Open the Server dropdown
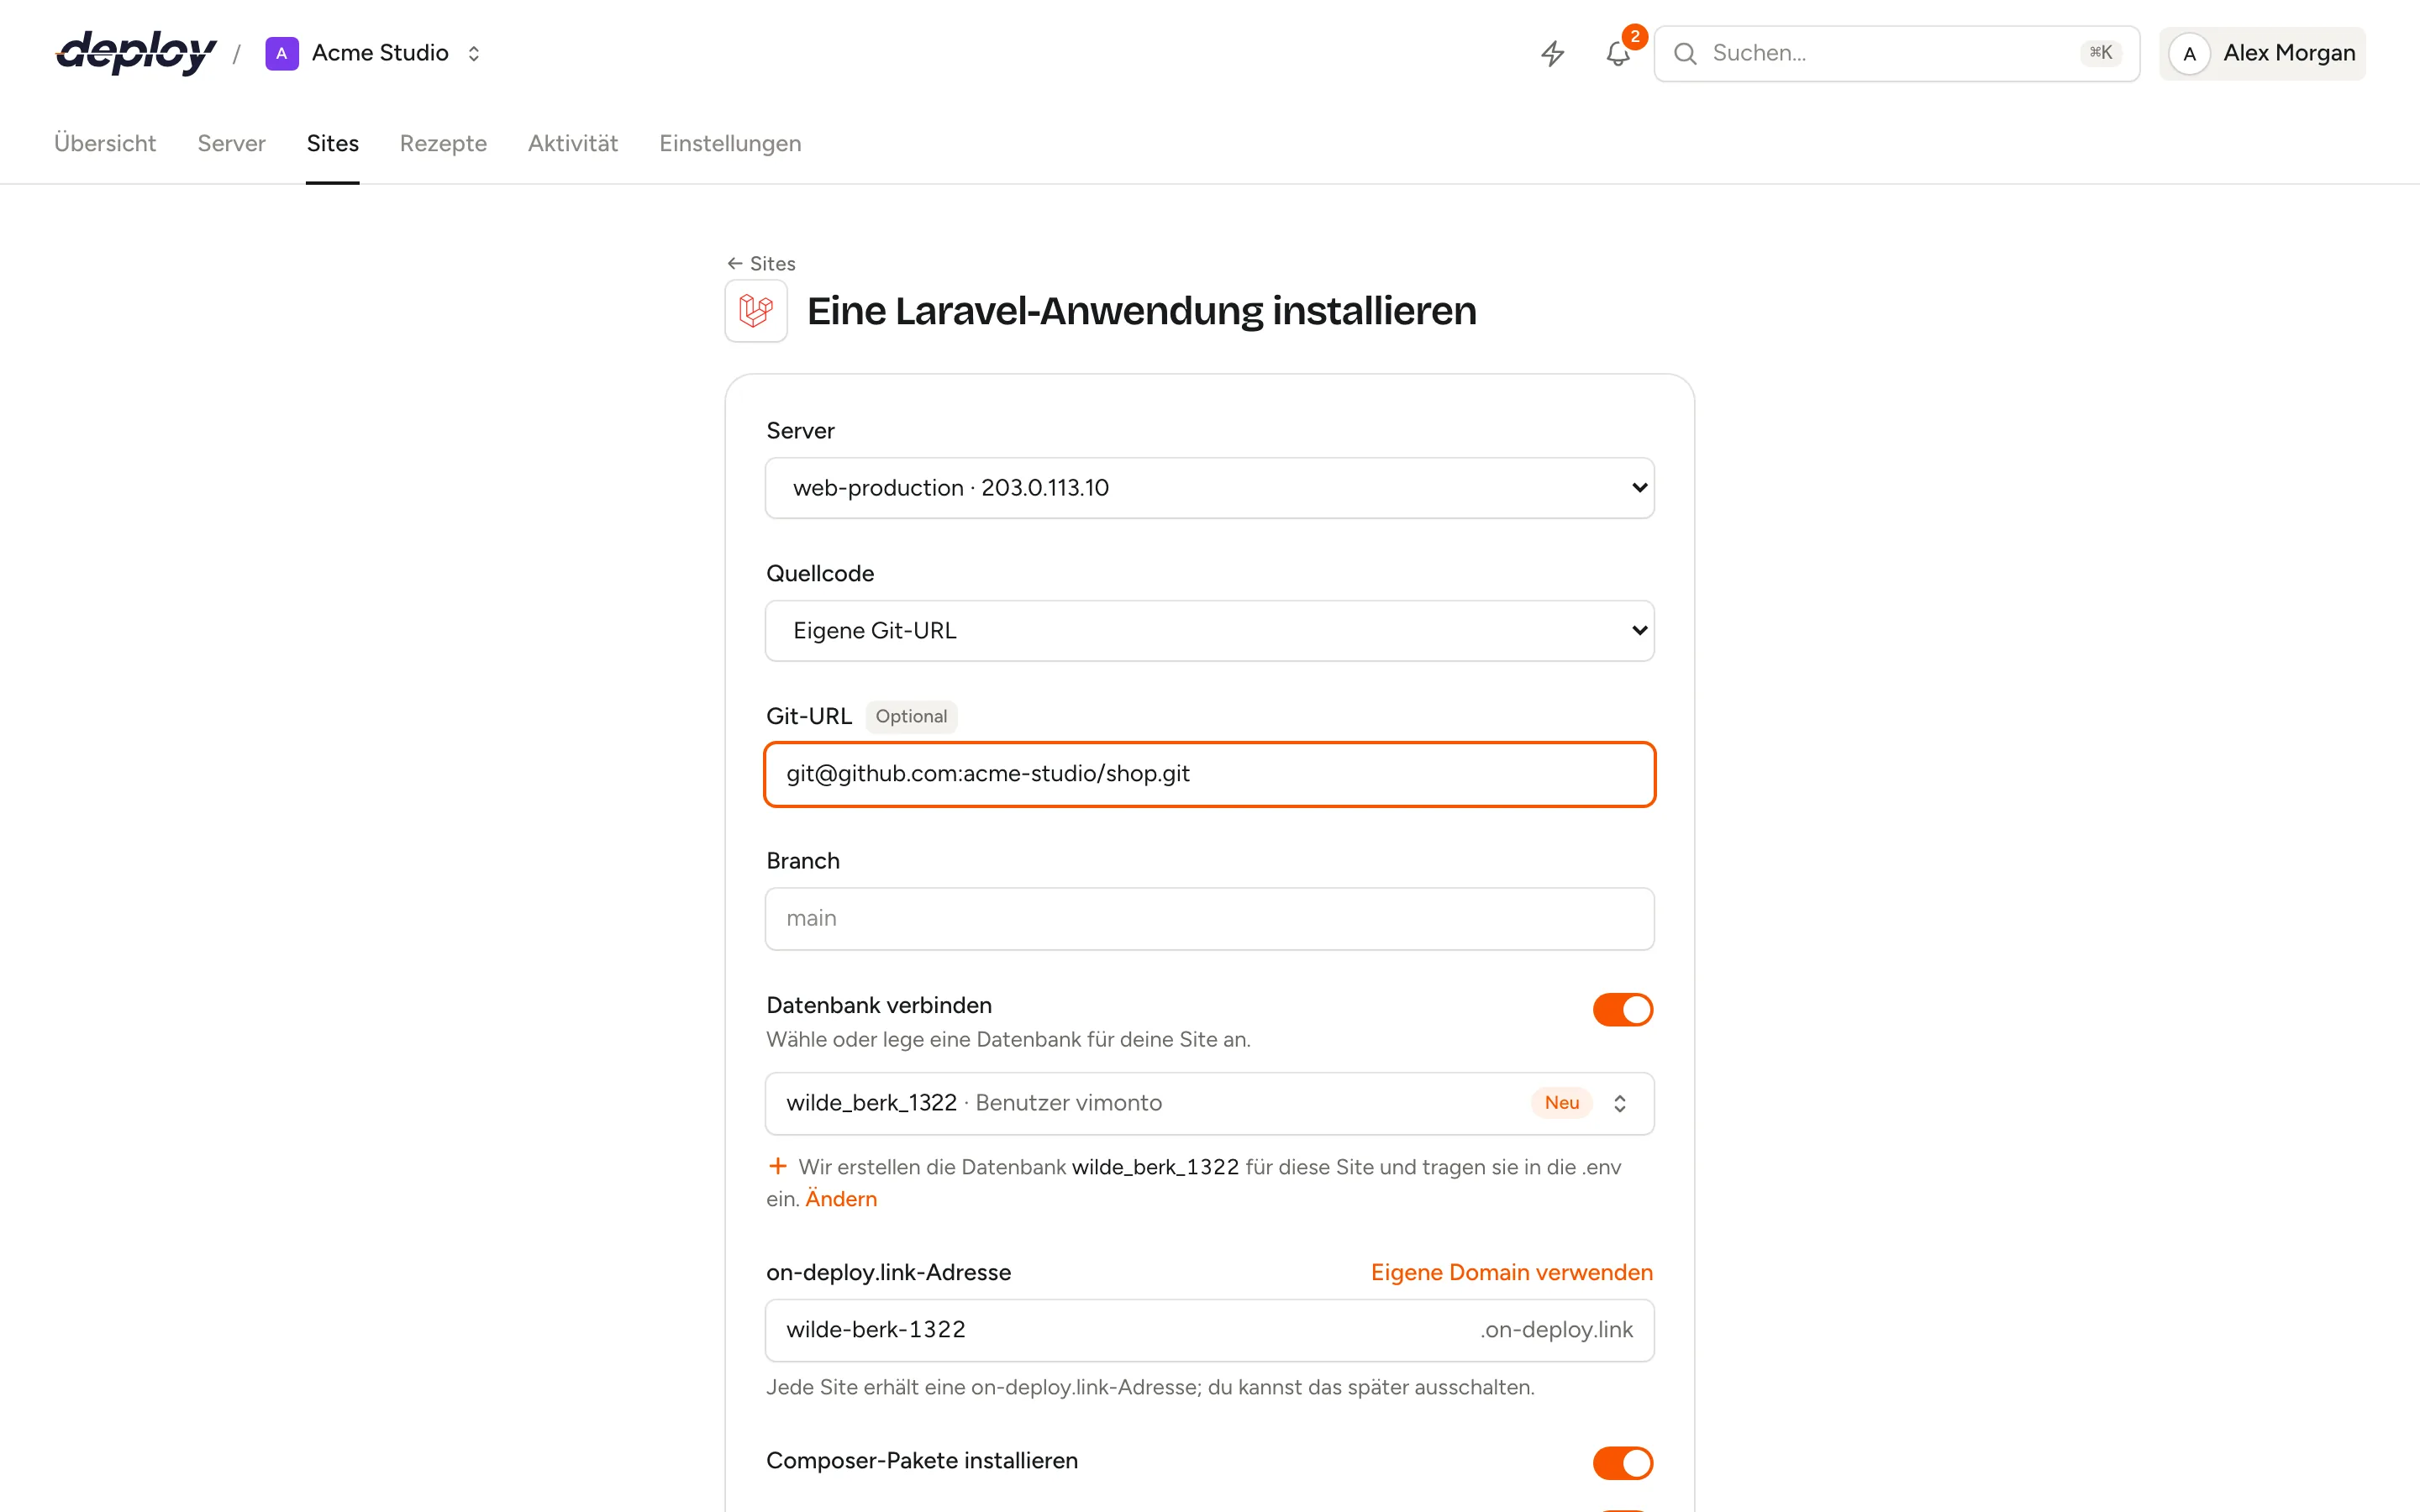Image resolution: width=2420 pixels, height=1512 pixels. (1209, 488)
